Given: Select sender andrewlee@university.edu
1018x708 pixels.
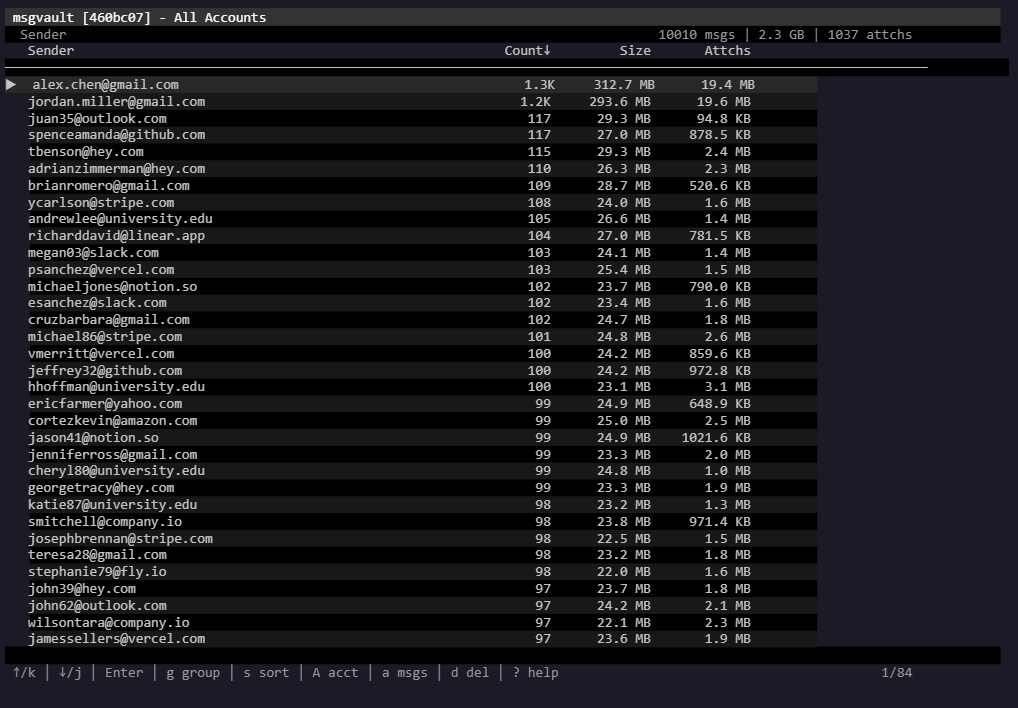Looking at the screenshot, I should click(x=411, y=219).
